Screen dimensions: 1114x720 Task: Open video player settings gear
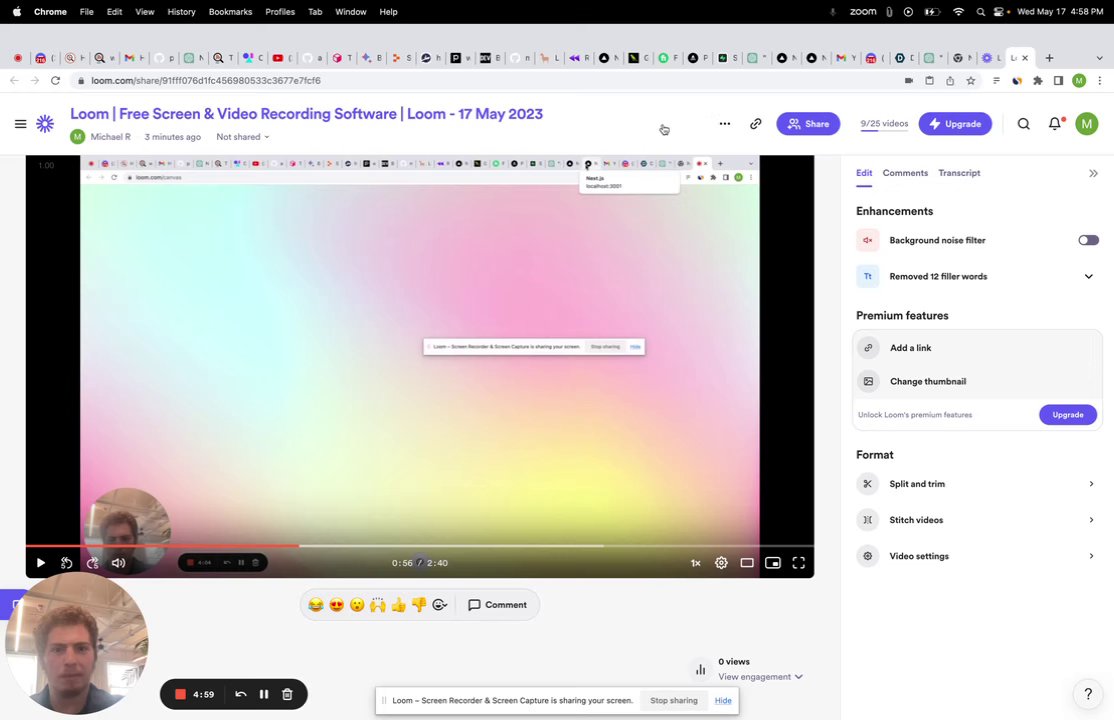[x=721, y=563]
